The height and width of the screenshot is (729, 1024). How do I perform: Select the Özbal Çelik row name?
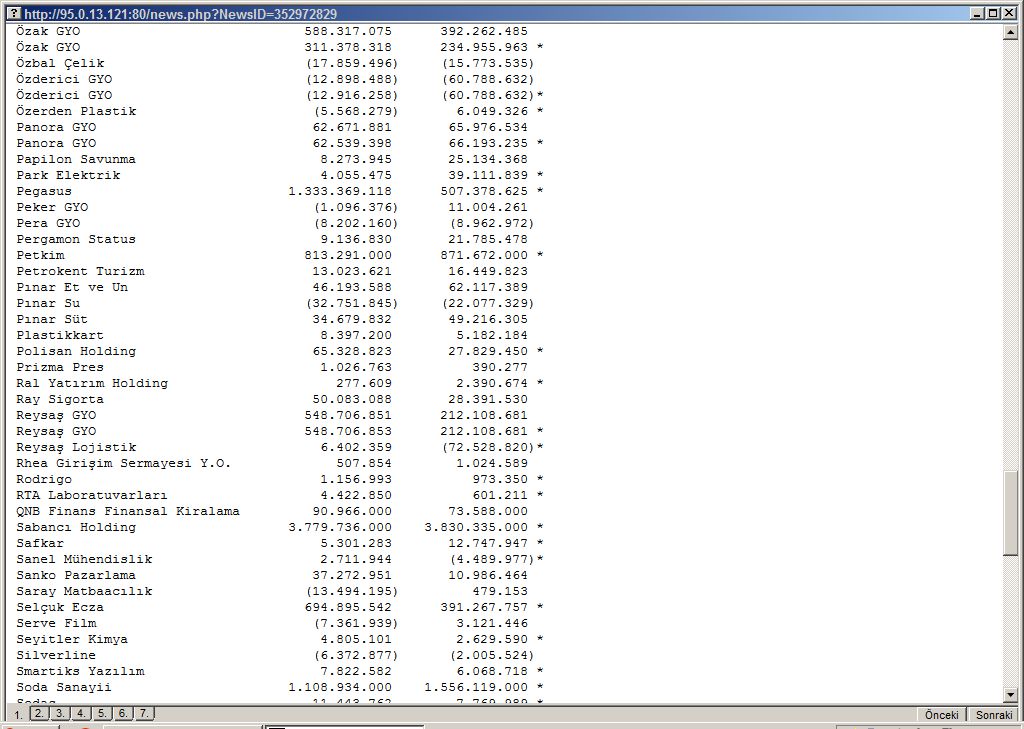pyautogui.click(x=60, y=63)
